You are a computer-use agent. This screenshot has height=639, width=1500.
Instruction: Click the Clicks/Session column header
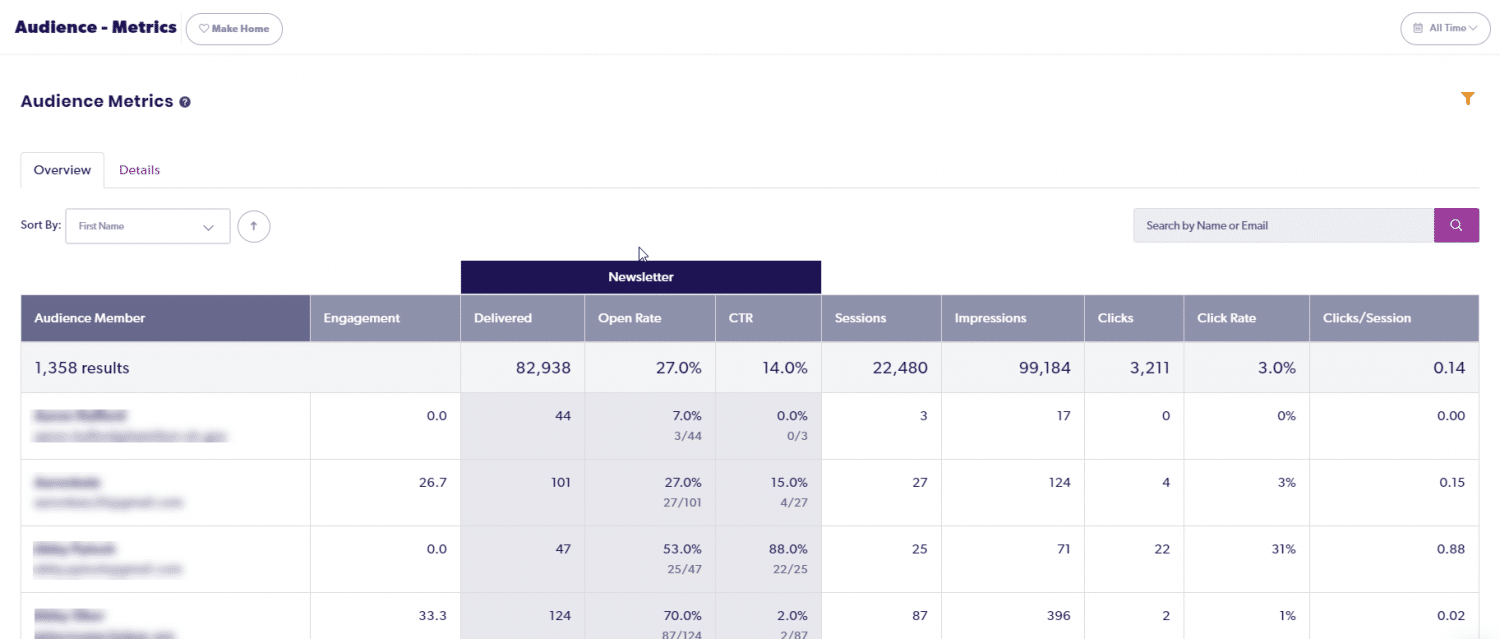[x=1366, y=318]
